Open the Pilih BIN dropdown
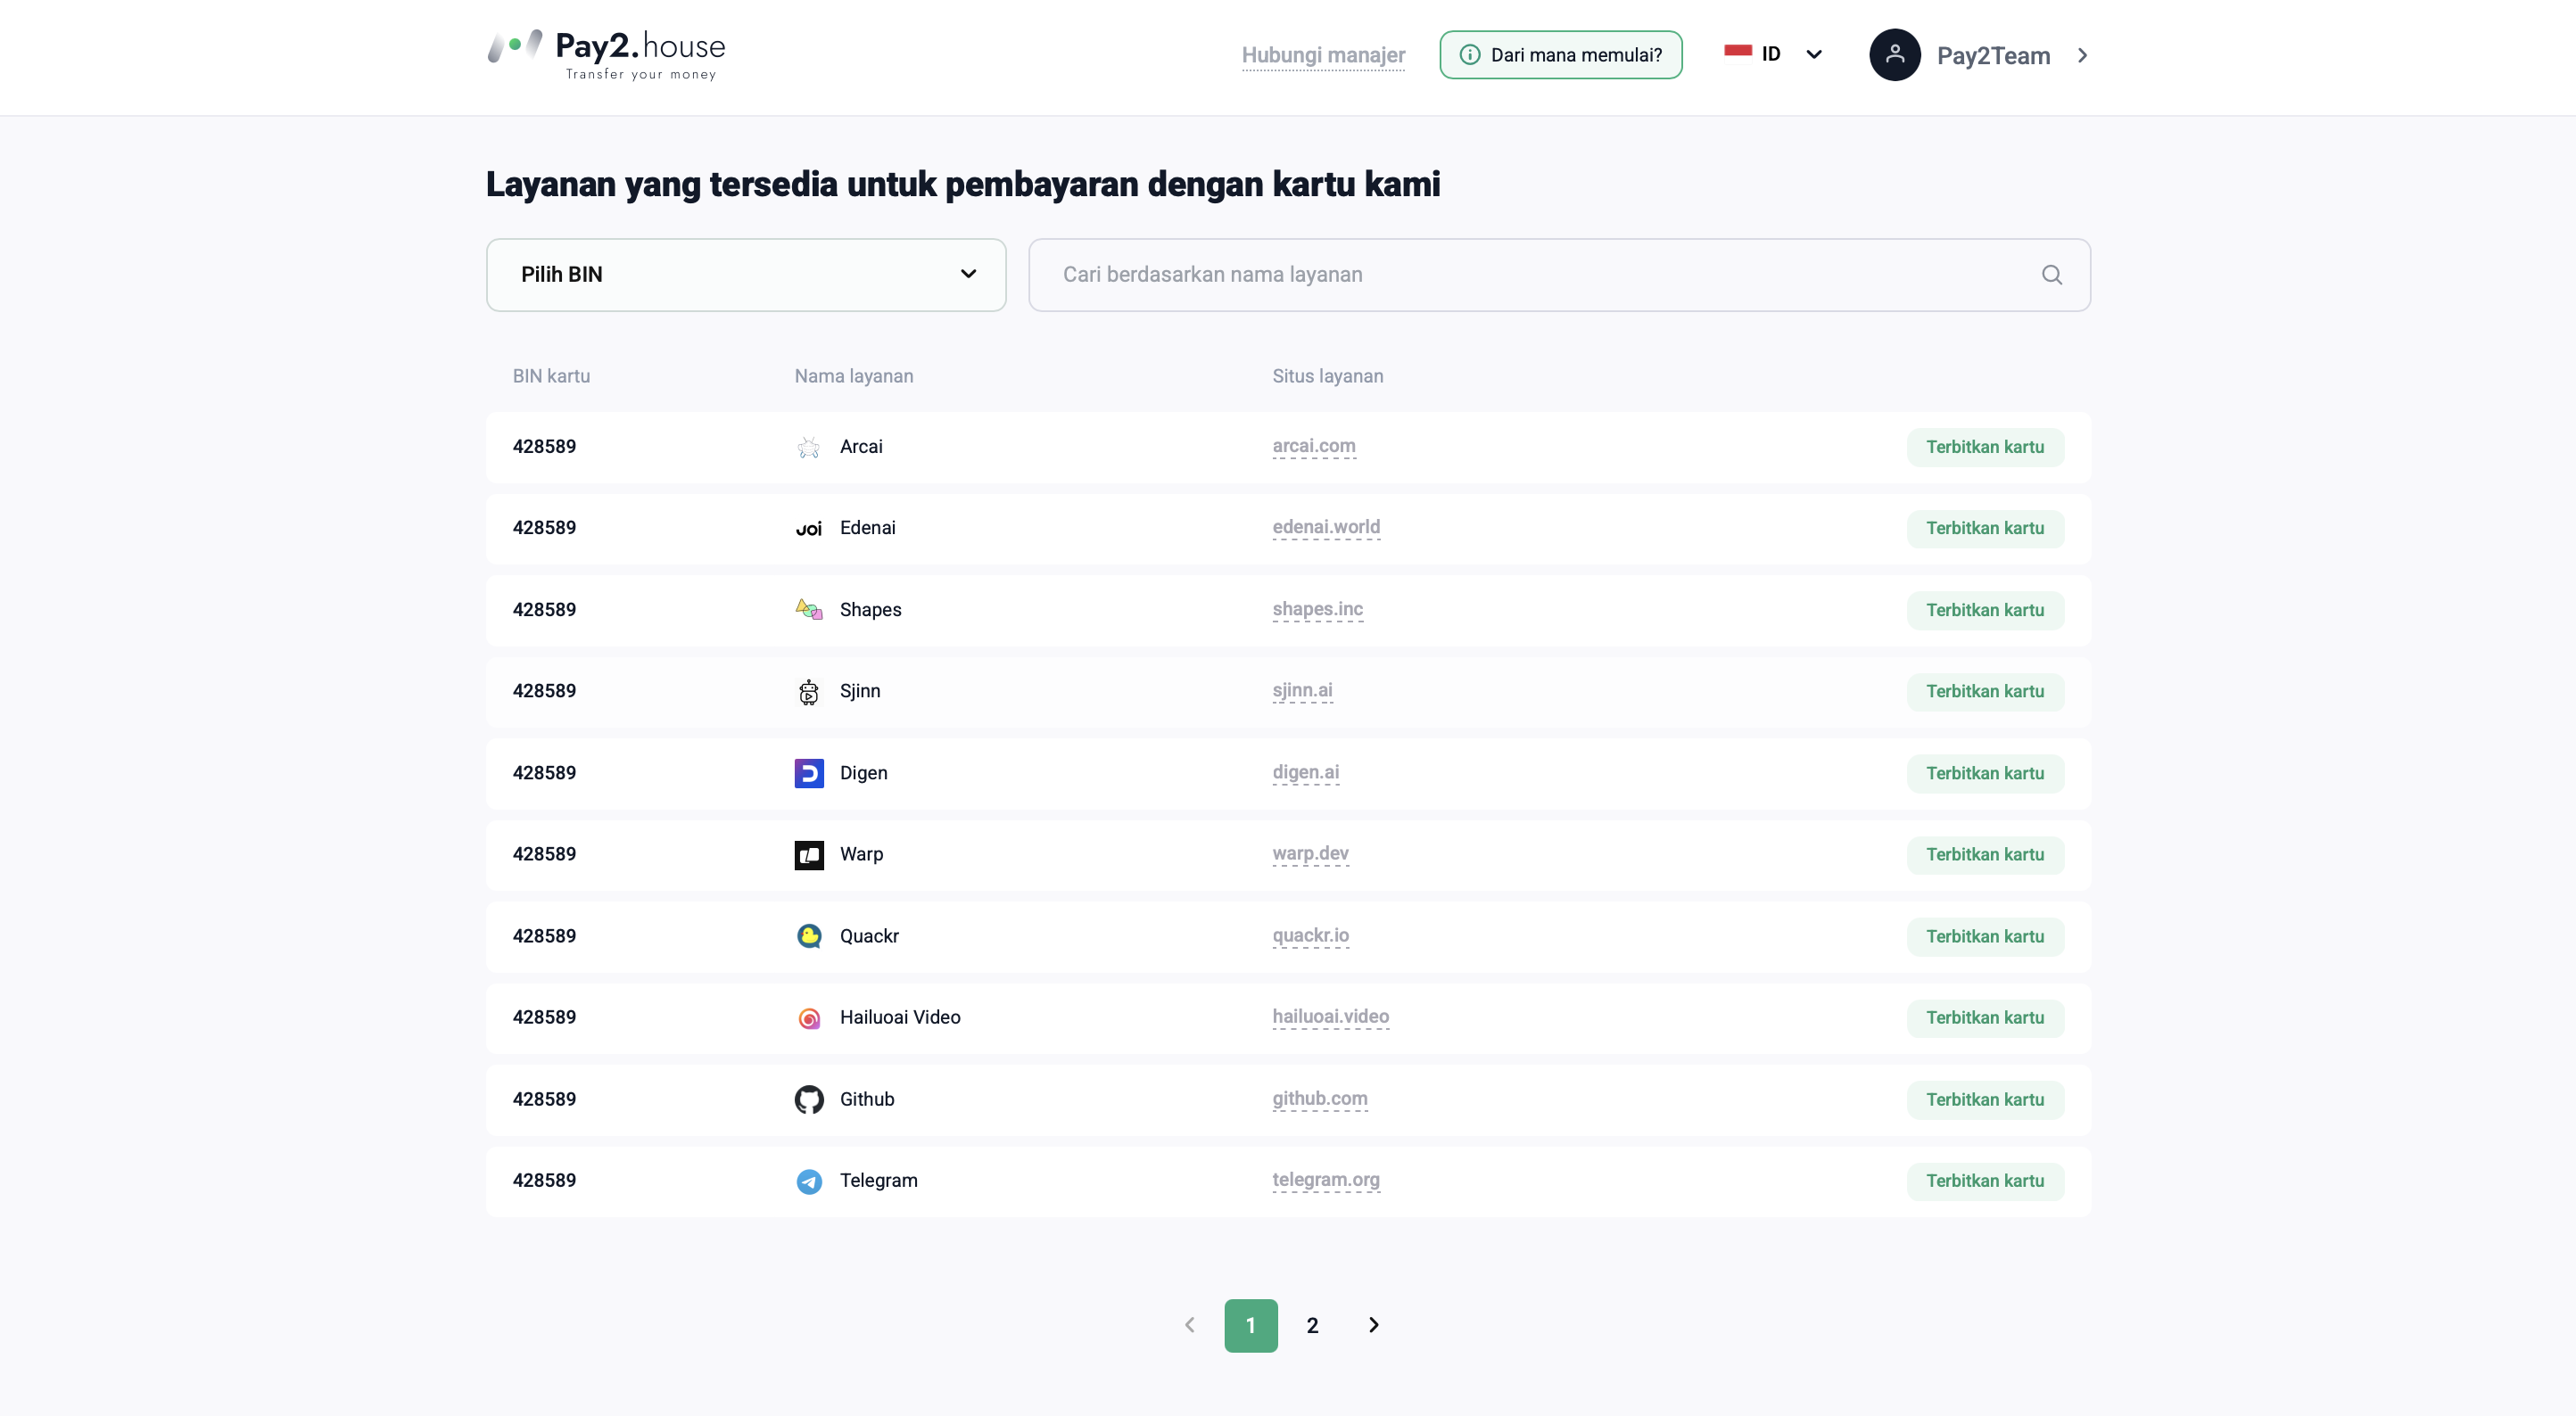Screen dimensions: 2576x1416 pyautogui.click(x=746, y=275)
